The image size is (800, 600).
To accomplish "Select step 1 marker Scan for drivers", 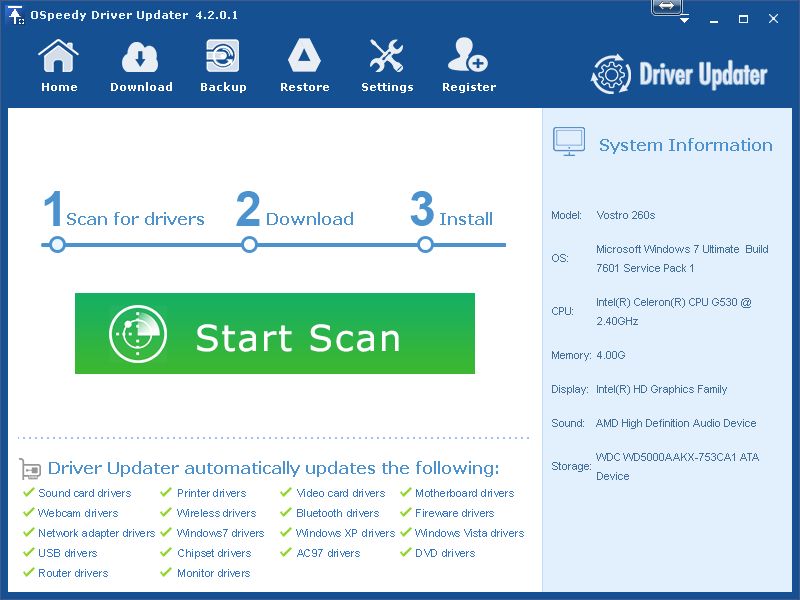I will click(x=58, y=244).
